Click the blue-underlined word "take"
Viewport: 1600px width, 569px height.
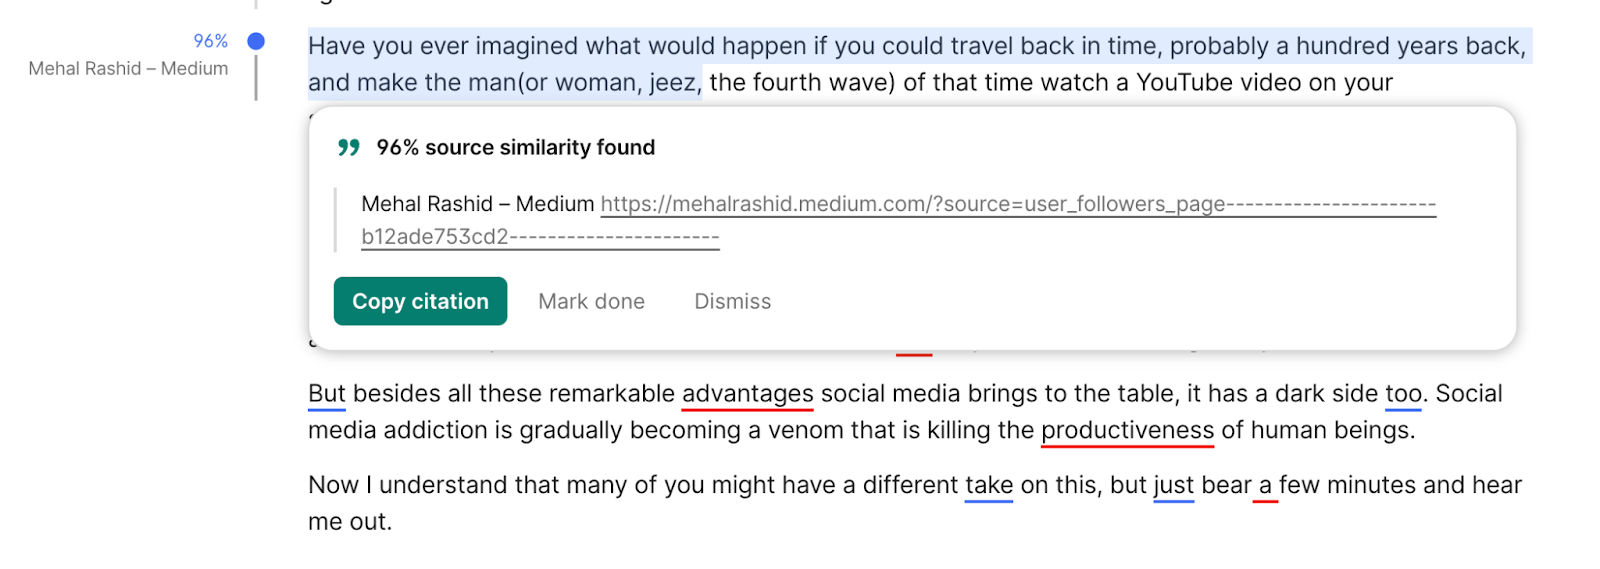988,485
